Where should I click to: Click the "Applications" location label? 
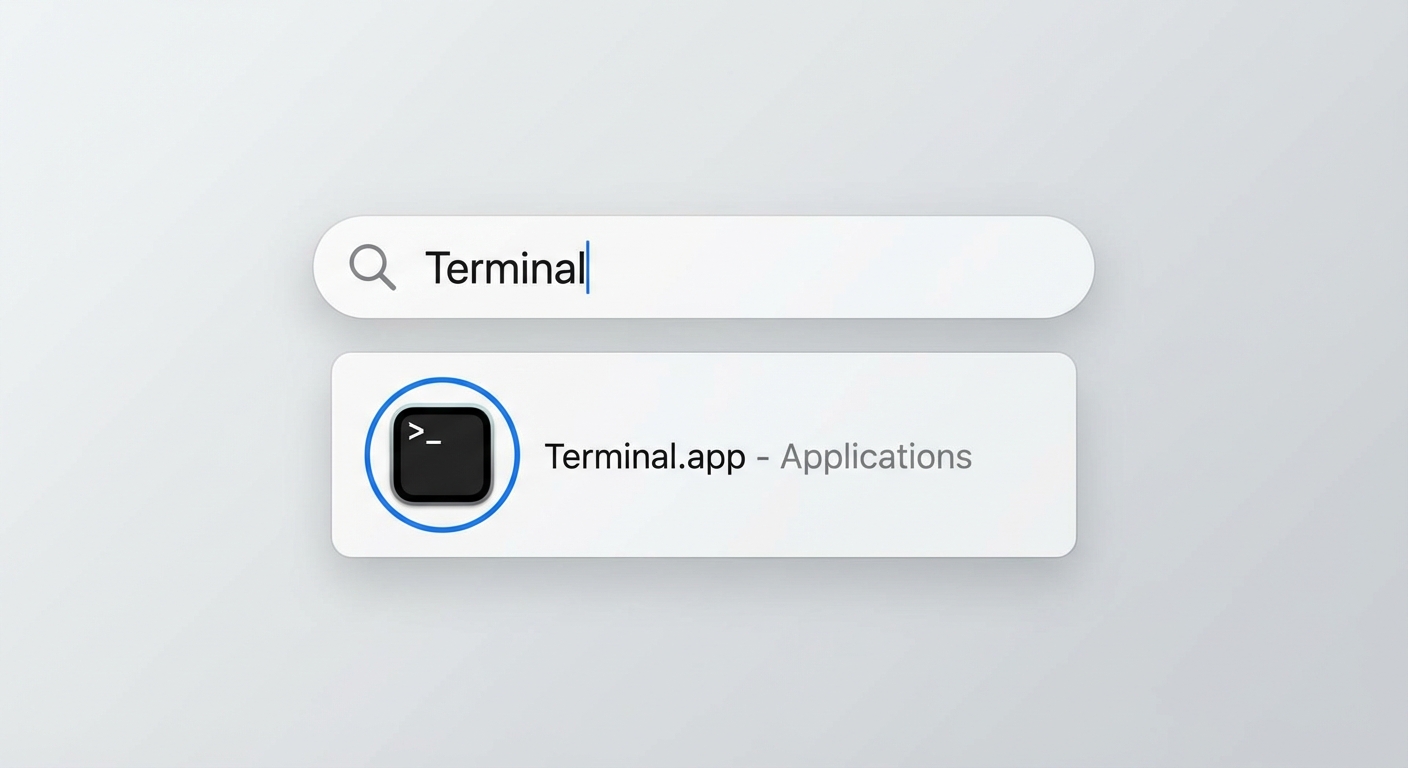click(x=876, y=457)
